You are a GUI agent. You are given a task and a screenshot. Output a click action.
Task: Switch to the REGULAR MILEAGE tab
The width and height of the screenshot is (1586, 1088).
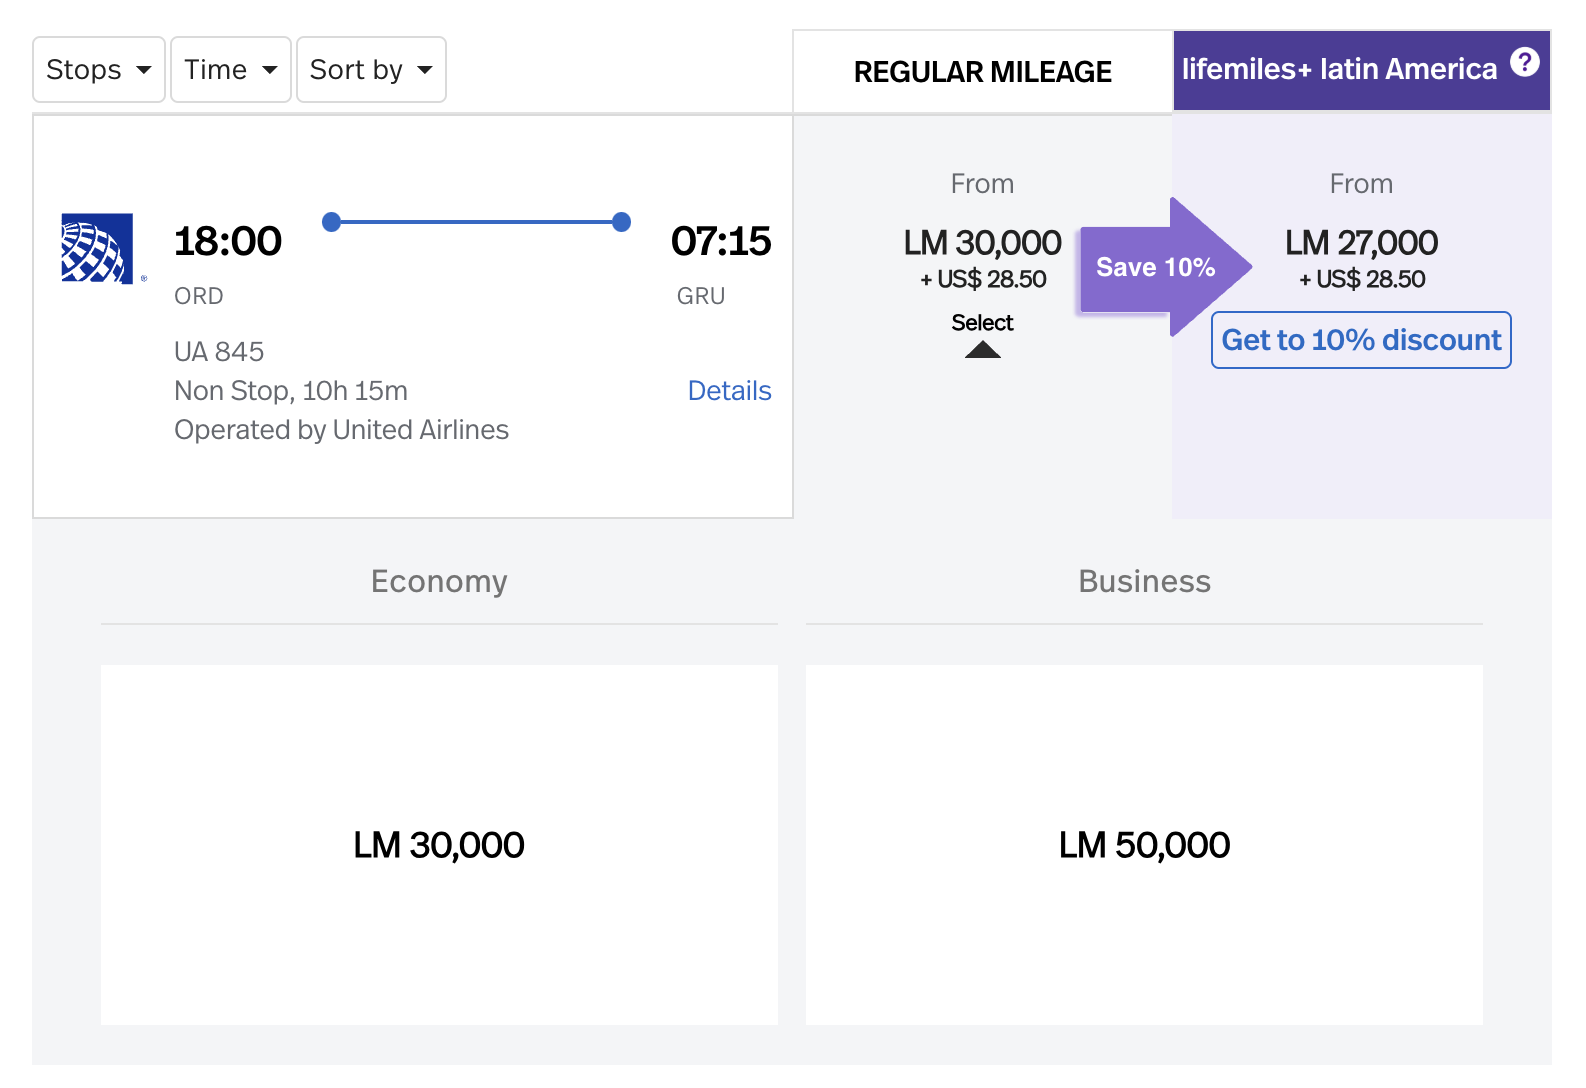pos(983,72)
